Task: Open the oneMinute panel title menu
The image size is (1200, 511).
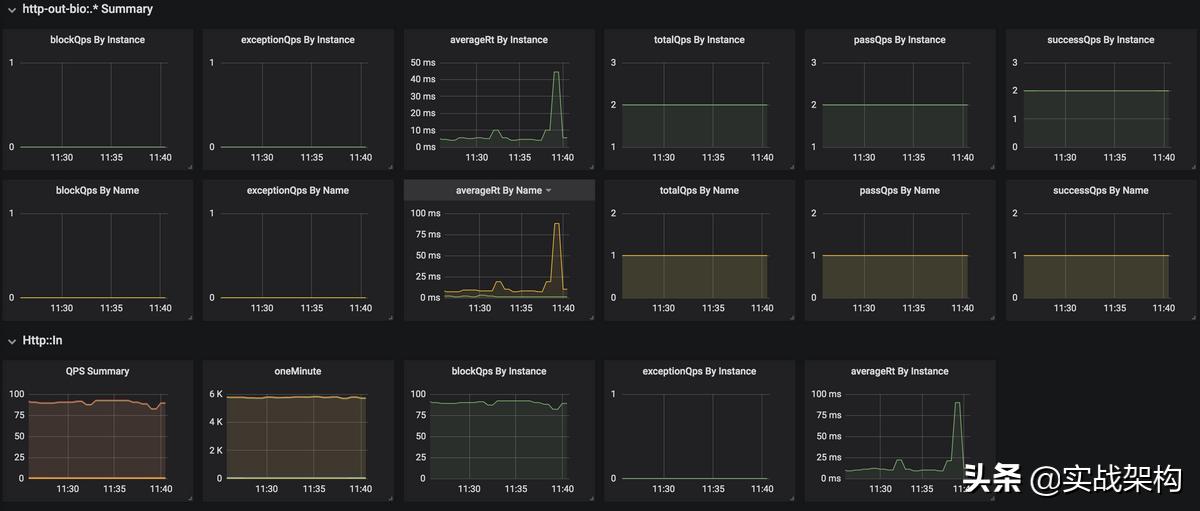Action: tap(297, 371)
